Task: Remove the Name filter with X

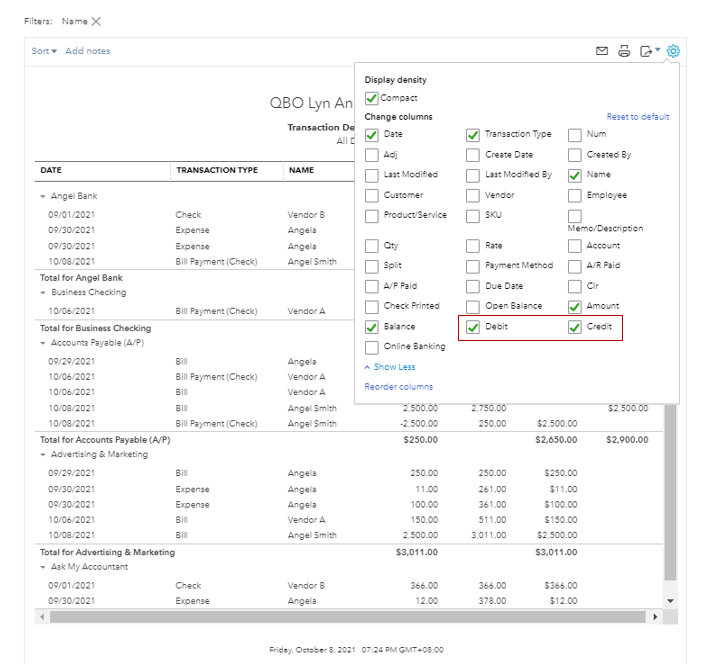Action: pyautogui.click(x=96, y=21)
